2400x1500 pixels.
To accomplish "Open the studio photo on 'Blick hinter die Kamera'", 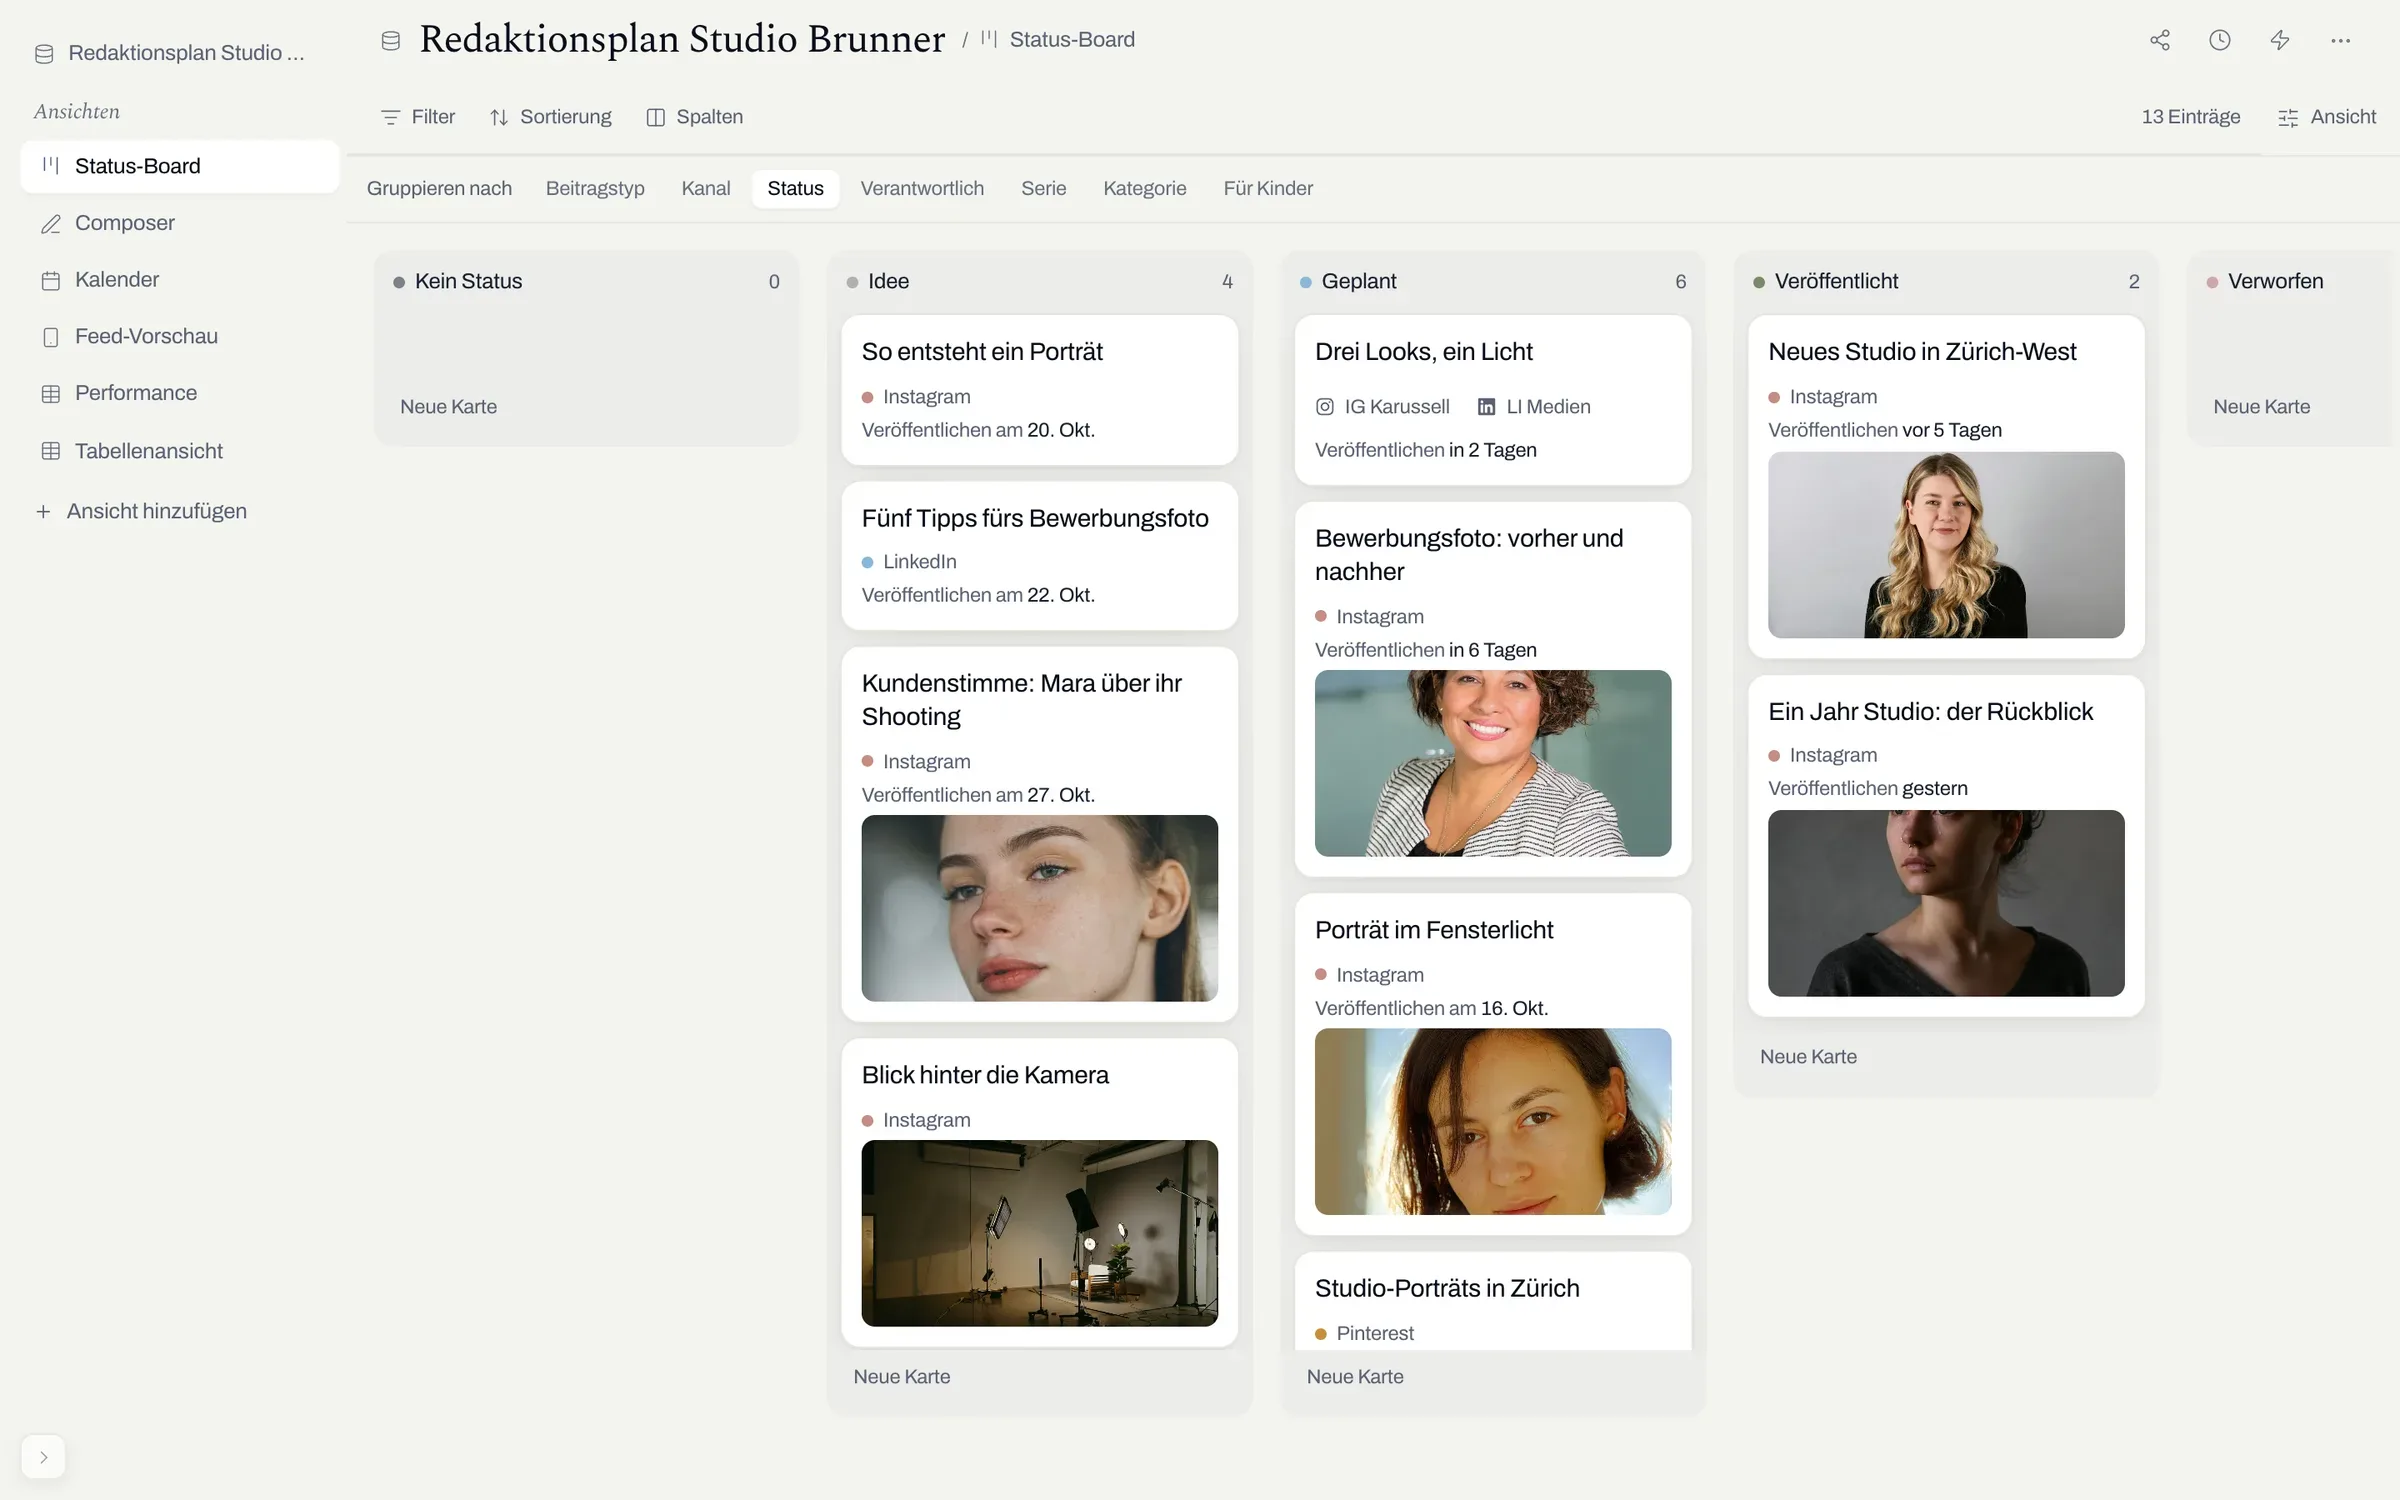I will 1040,1233.
